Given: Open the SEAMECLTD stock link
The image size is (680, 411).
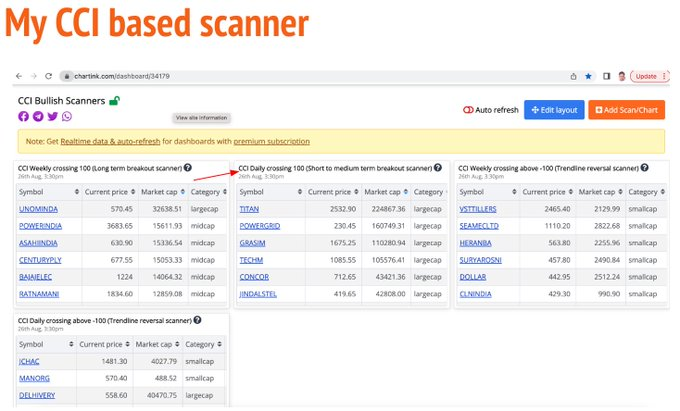Looking at the screenshot, I should (x=479, y=226).
